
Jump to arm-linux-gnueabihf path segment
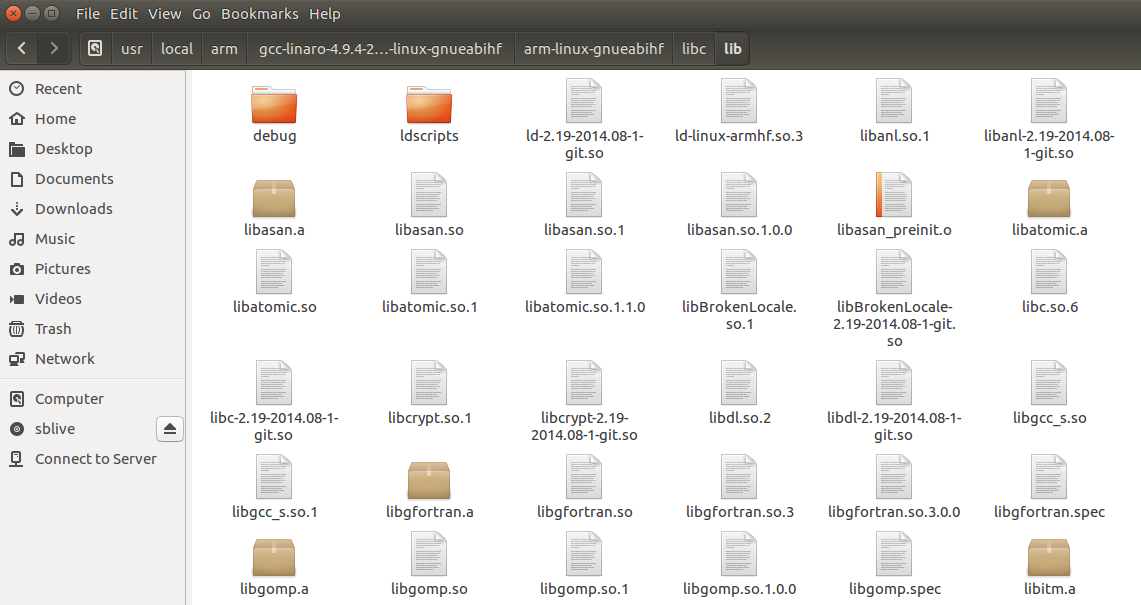tap(594, 49)
